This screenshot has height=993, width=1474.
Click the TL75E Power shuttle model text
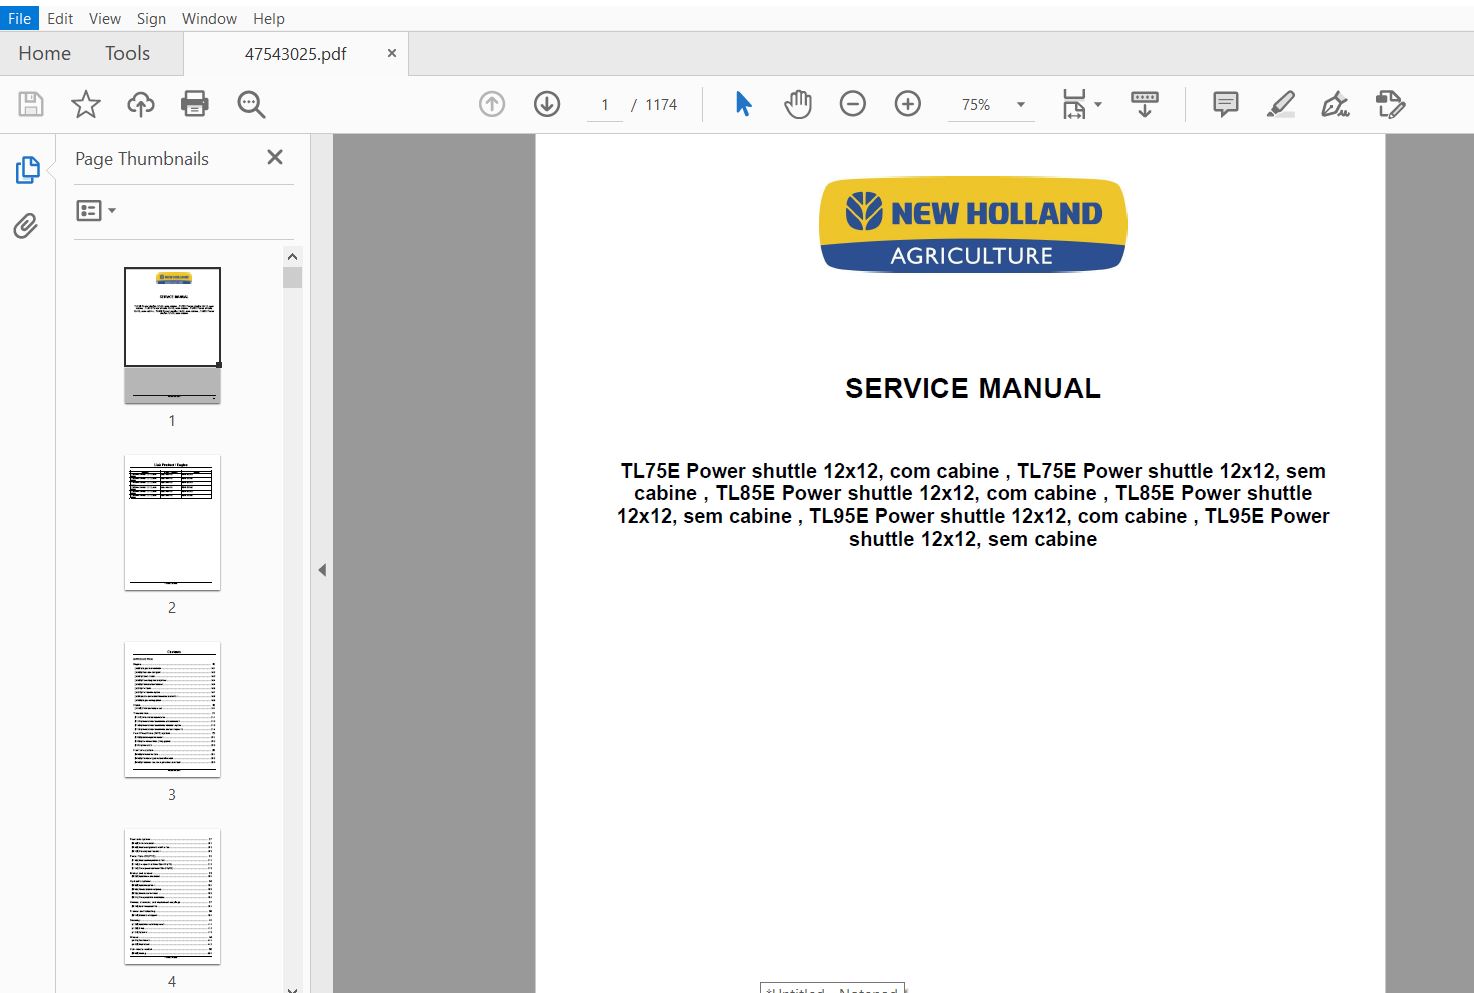pyautogui.click(x=973, y=505)
